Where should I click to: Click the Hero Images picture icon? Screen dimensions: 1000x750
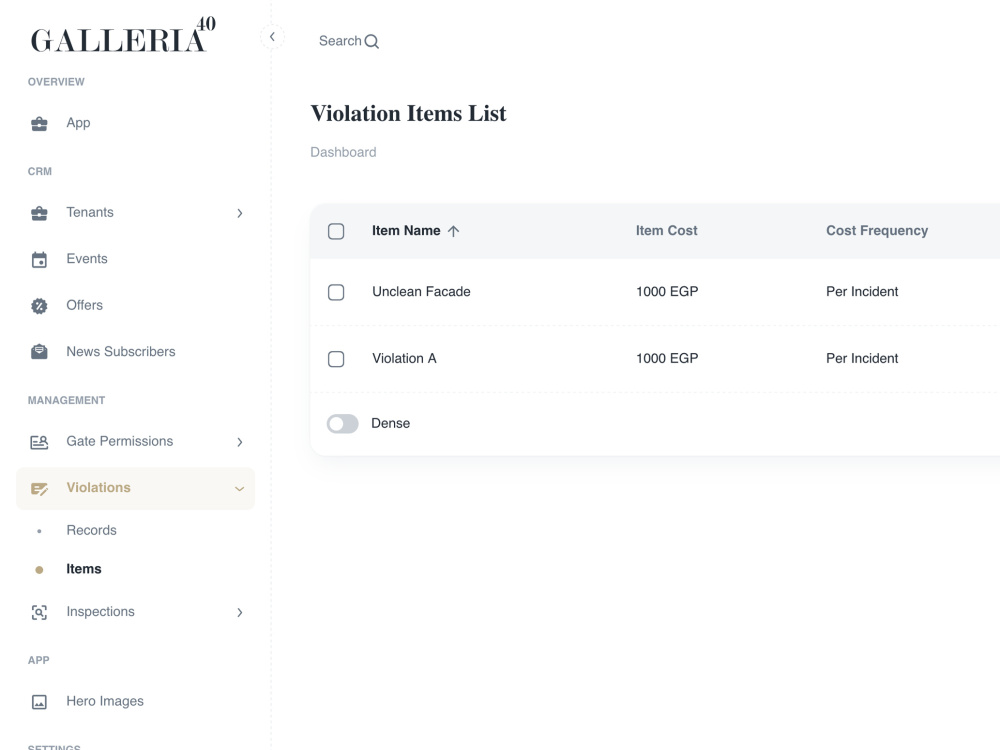(x=39, y=702)
